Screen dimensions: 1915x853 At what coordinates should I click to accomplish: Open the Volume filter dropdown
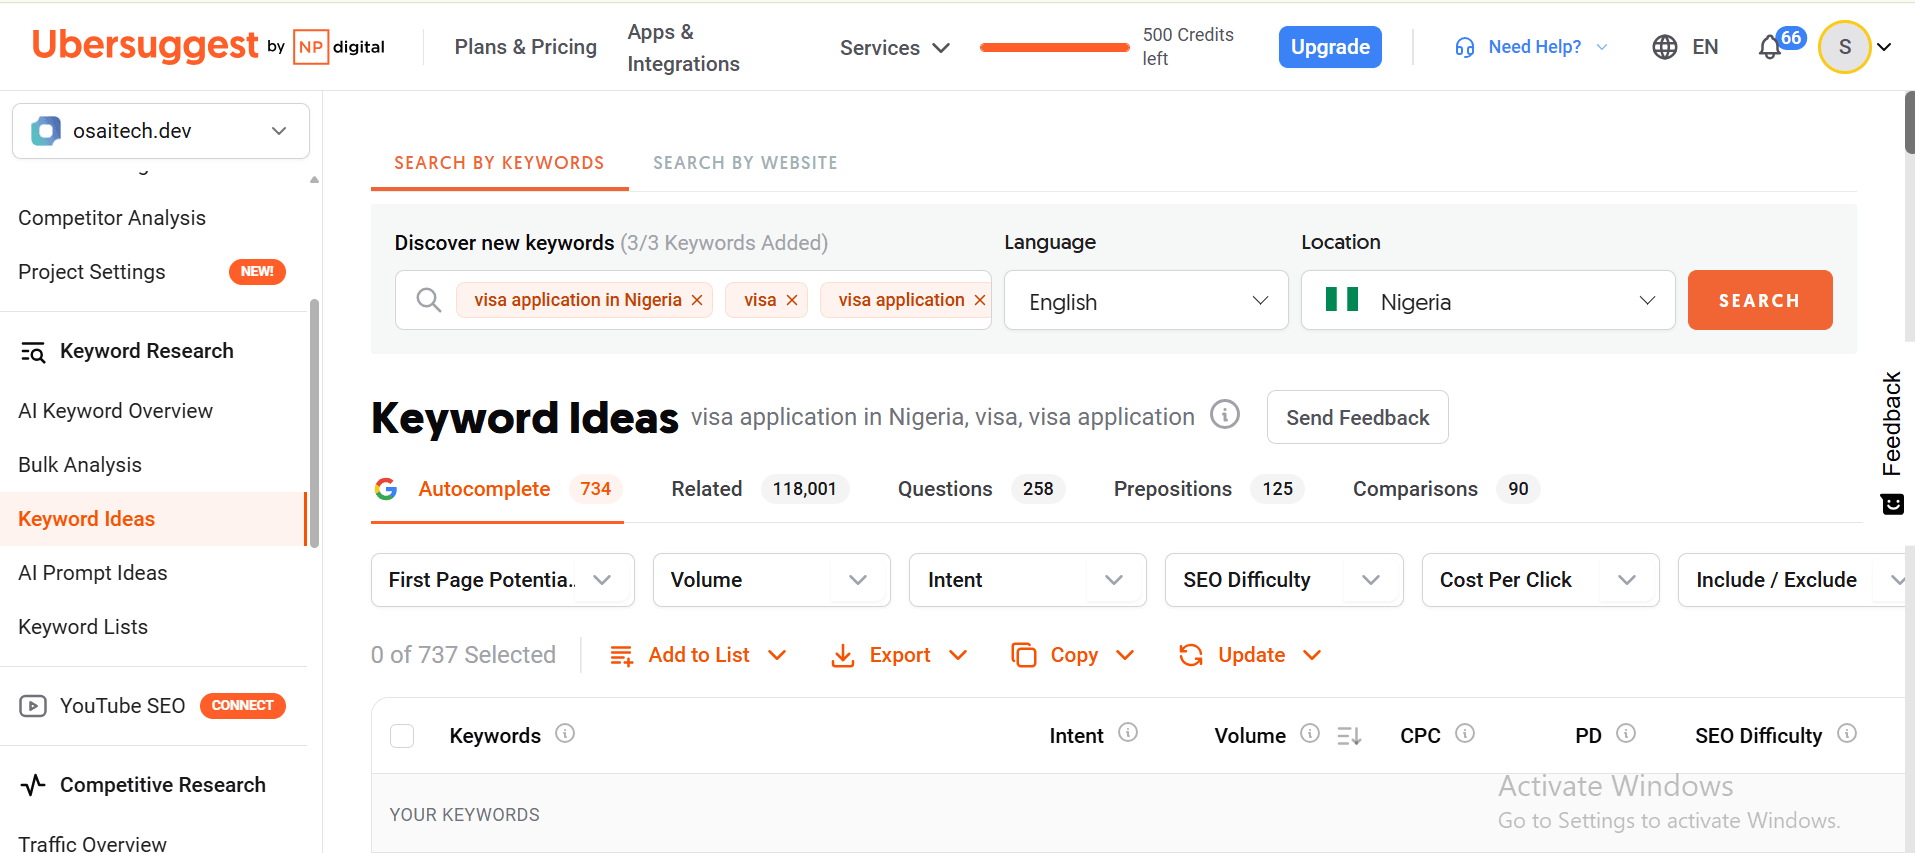tap(772, 580)
